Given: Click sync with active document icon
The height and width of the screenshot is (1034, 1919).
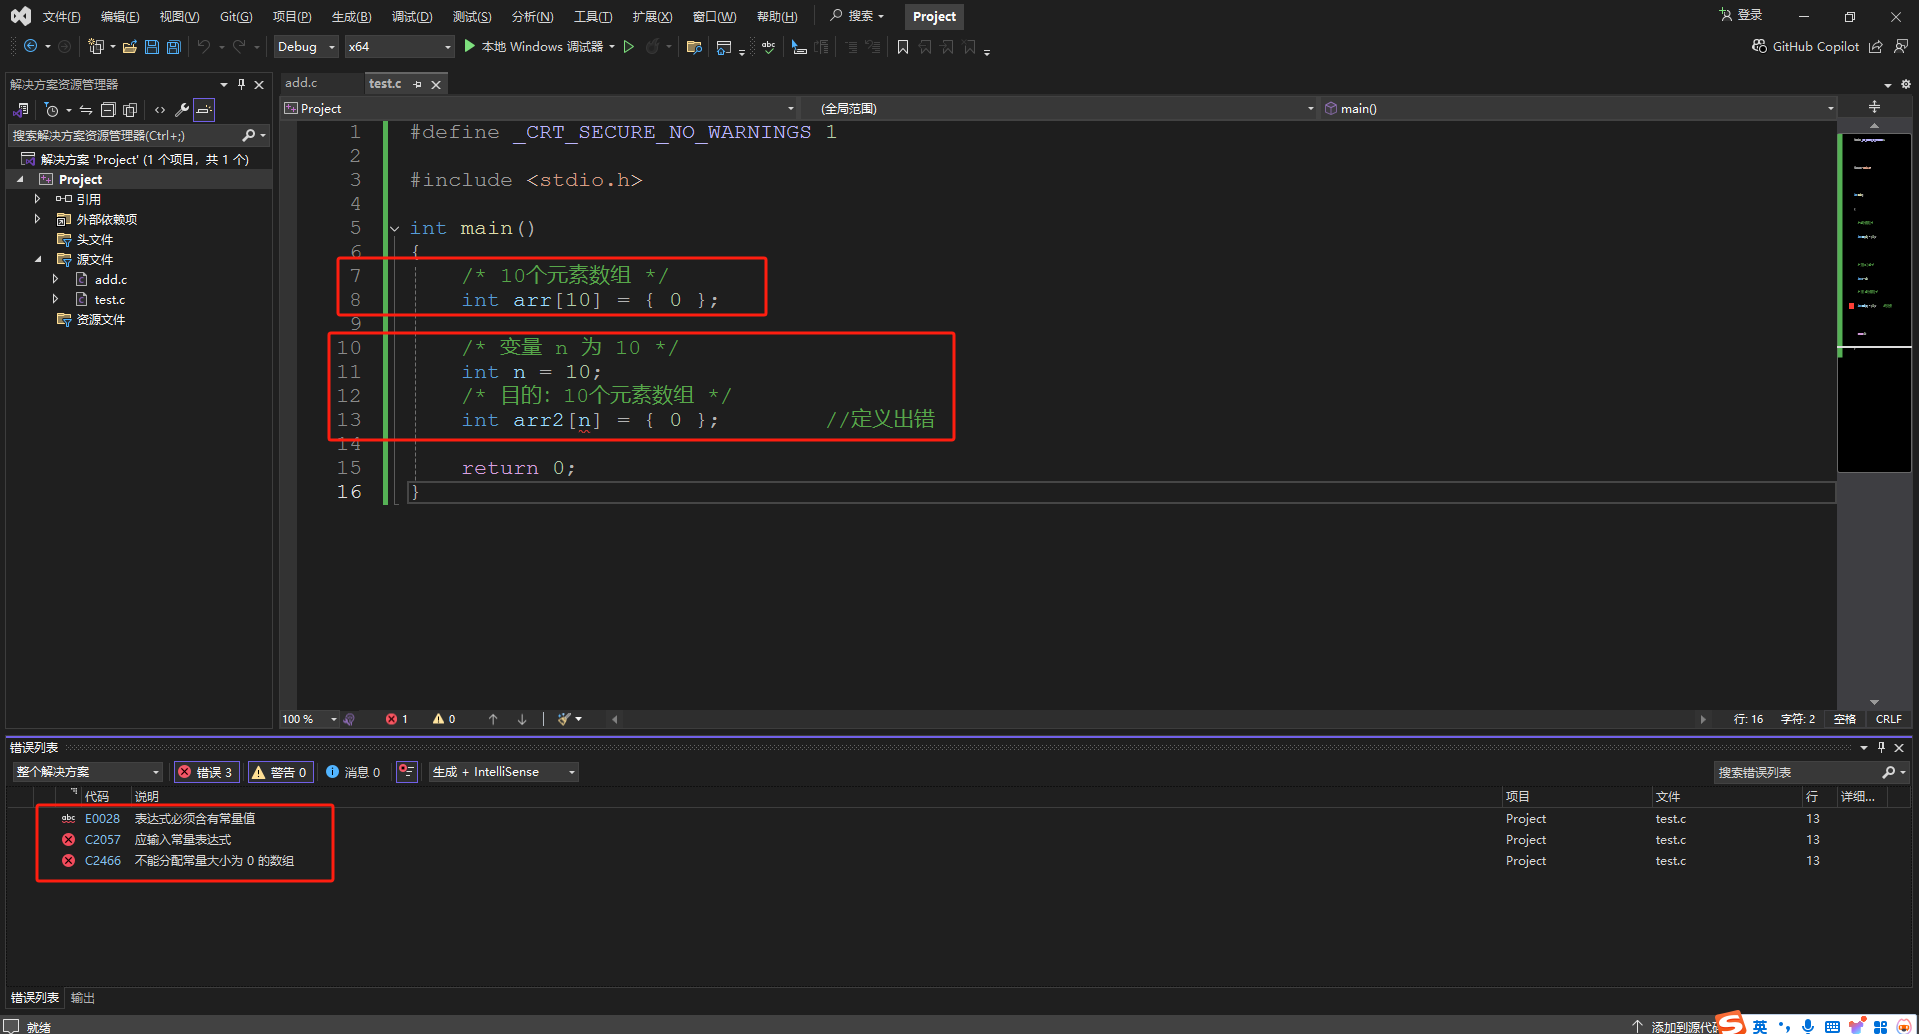Looking at the screenshot, I should [x=86, y=110].
